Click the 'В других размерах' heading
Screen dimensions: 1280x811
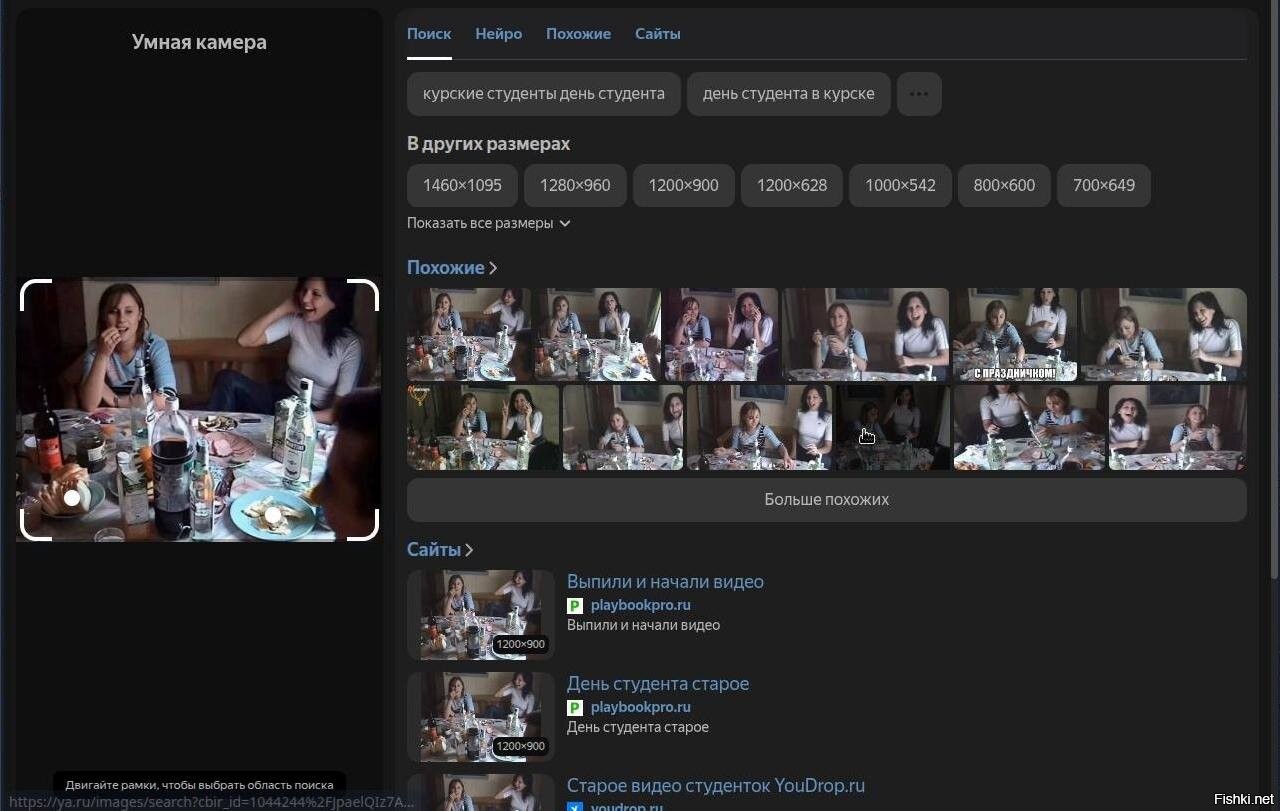(489, 144)
